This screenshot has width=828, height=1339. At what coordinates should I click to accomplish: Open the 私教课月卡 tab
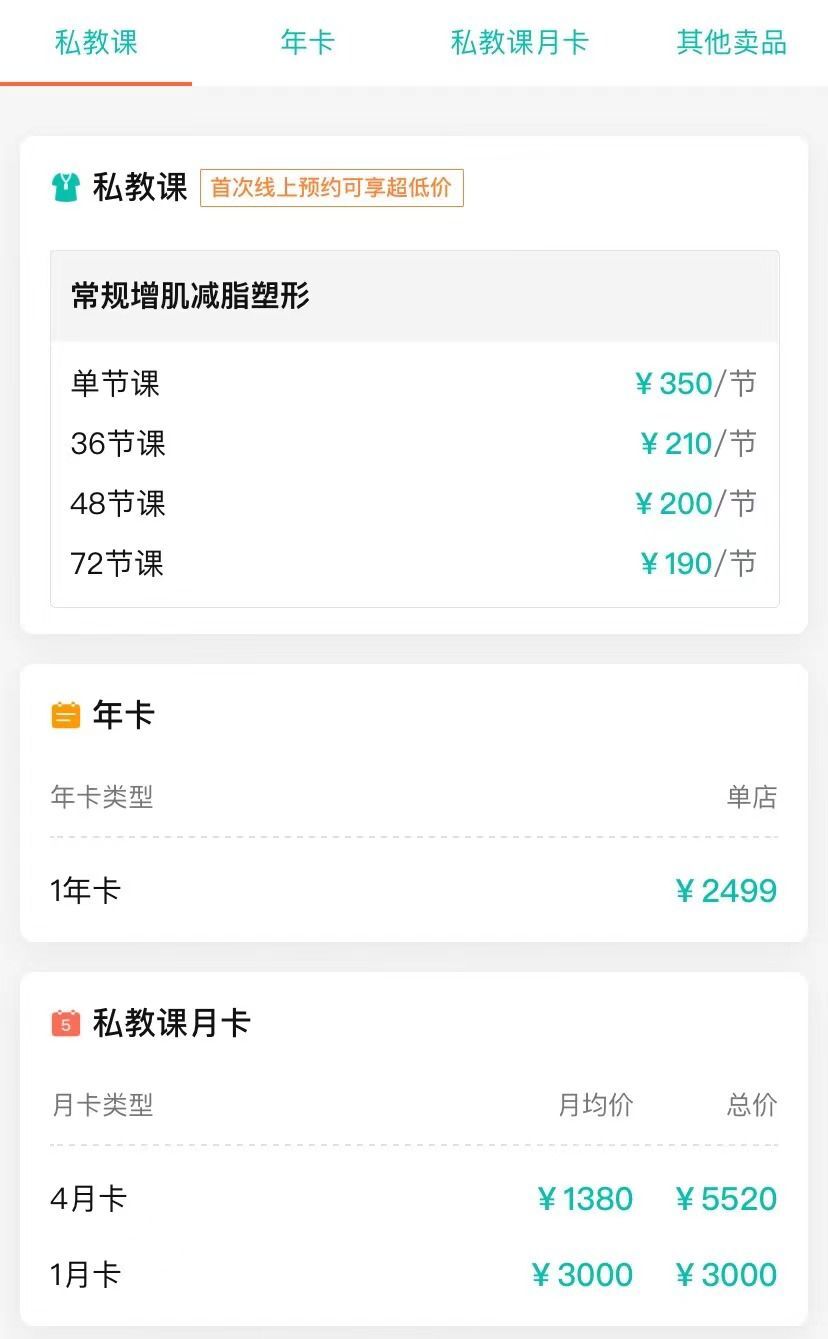pos(519,42)
